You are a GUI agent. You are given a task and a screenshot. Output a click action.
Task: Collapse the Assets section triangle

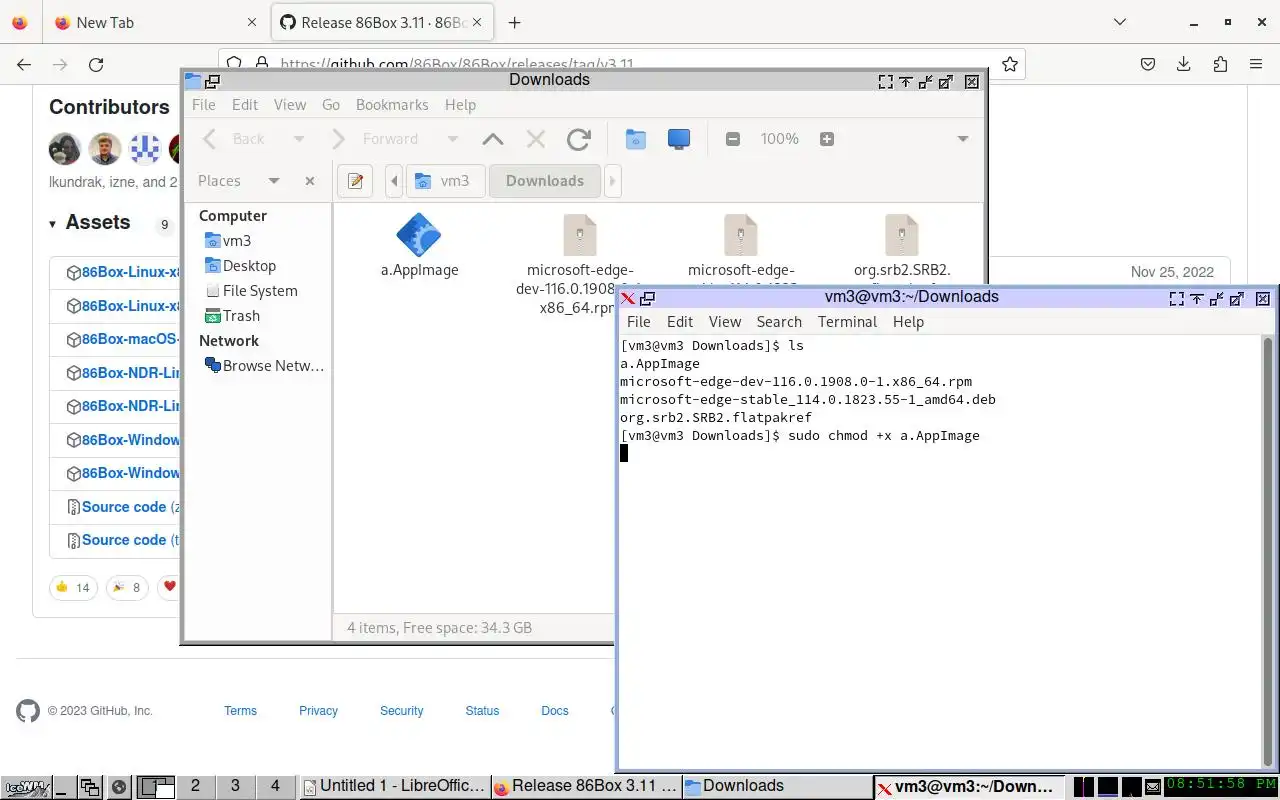[x=52, y=224]
